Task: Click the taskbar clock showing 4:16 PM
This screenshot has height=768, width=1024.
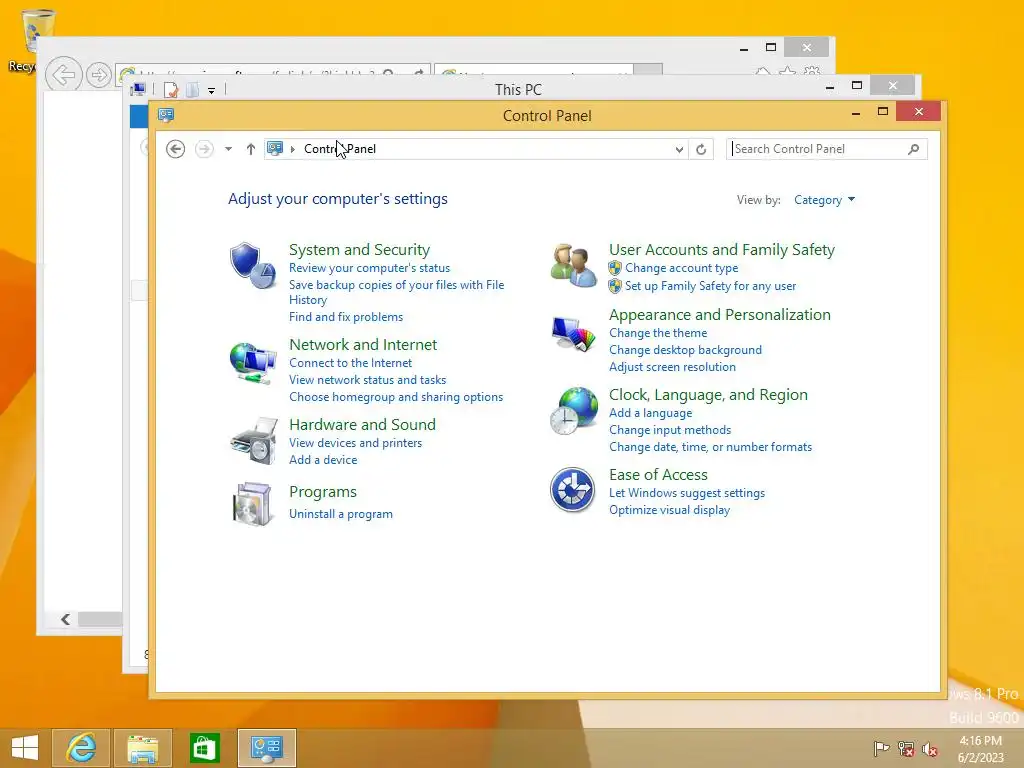Action: point(980,748)
